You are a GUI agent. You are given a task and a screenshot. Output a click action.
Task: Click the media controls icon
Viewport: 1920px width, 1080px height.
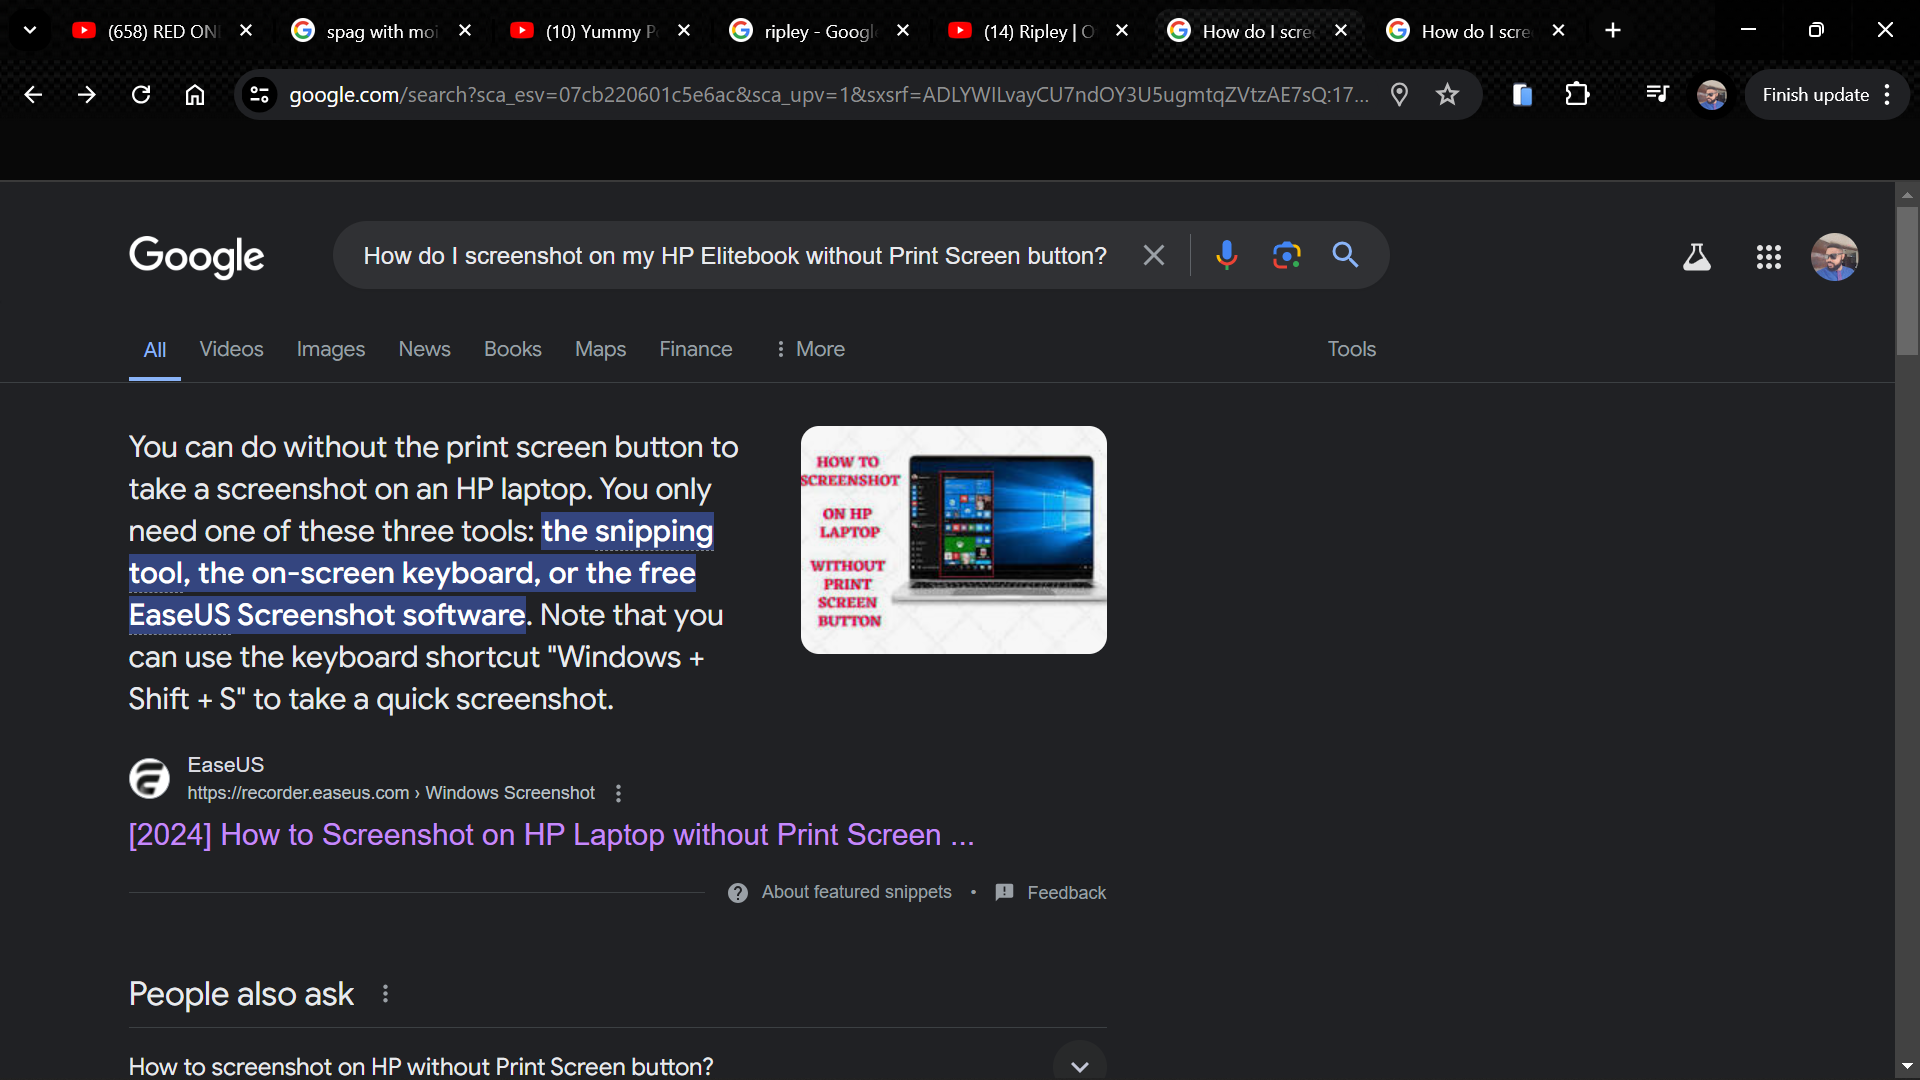coord(1657,95)
